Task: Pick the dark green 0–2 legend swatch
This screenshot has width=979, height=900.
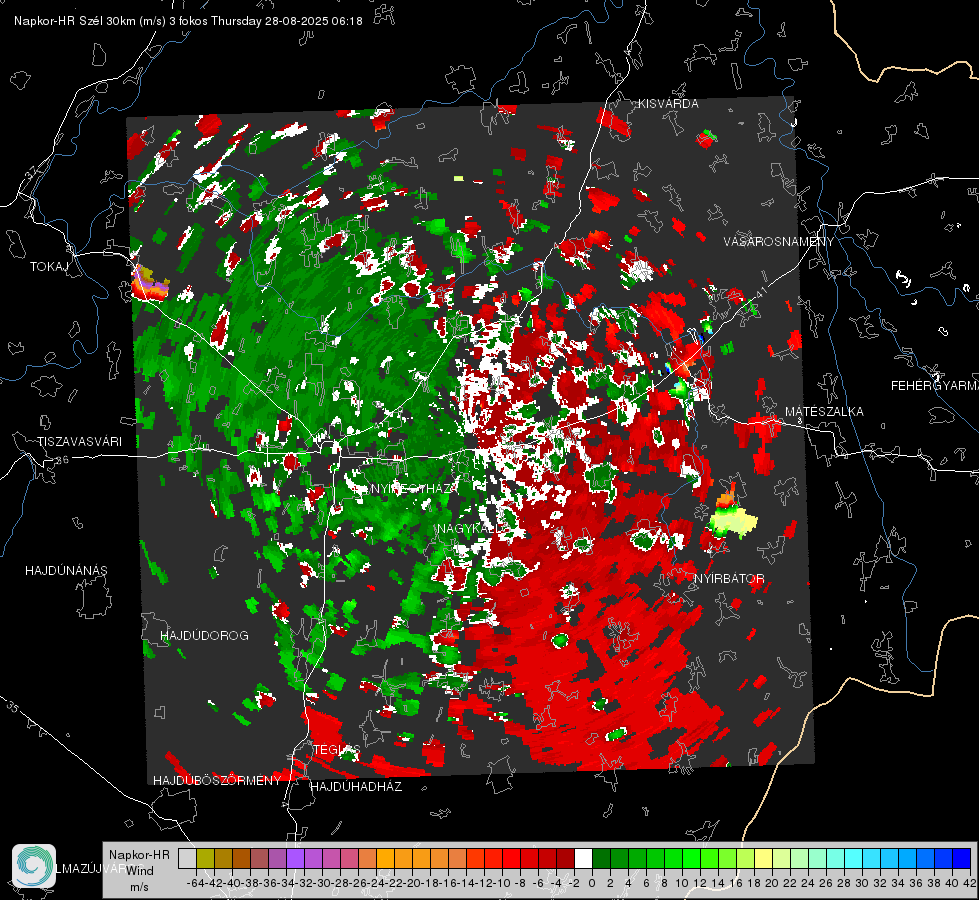Action: point(601,858)
